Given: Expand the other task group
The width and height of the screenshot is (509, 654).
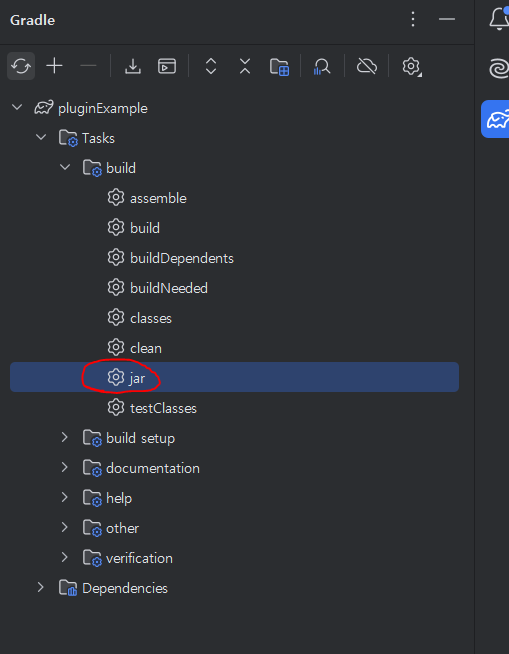Looking at the screenshot, I should (65, 527).
